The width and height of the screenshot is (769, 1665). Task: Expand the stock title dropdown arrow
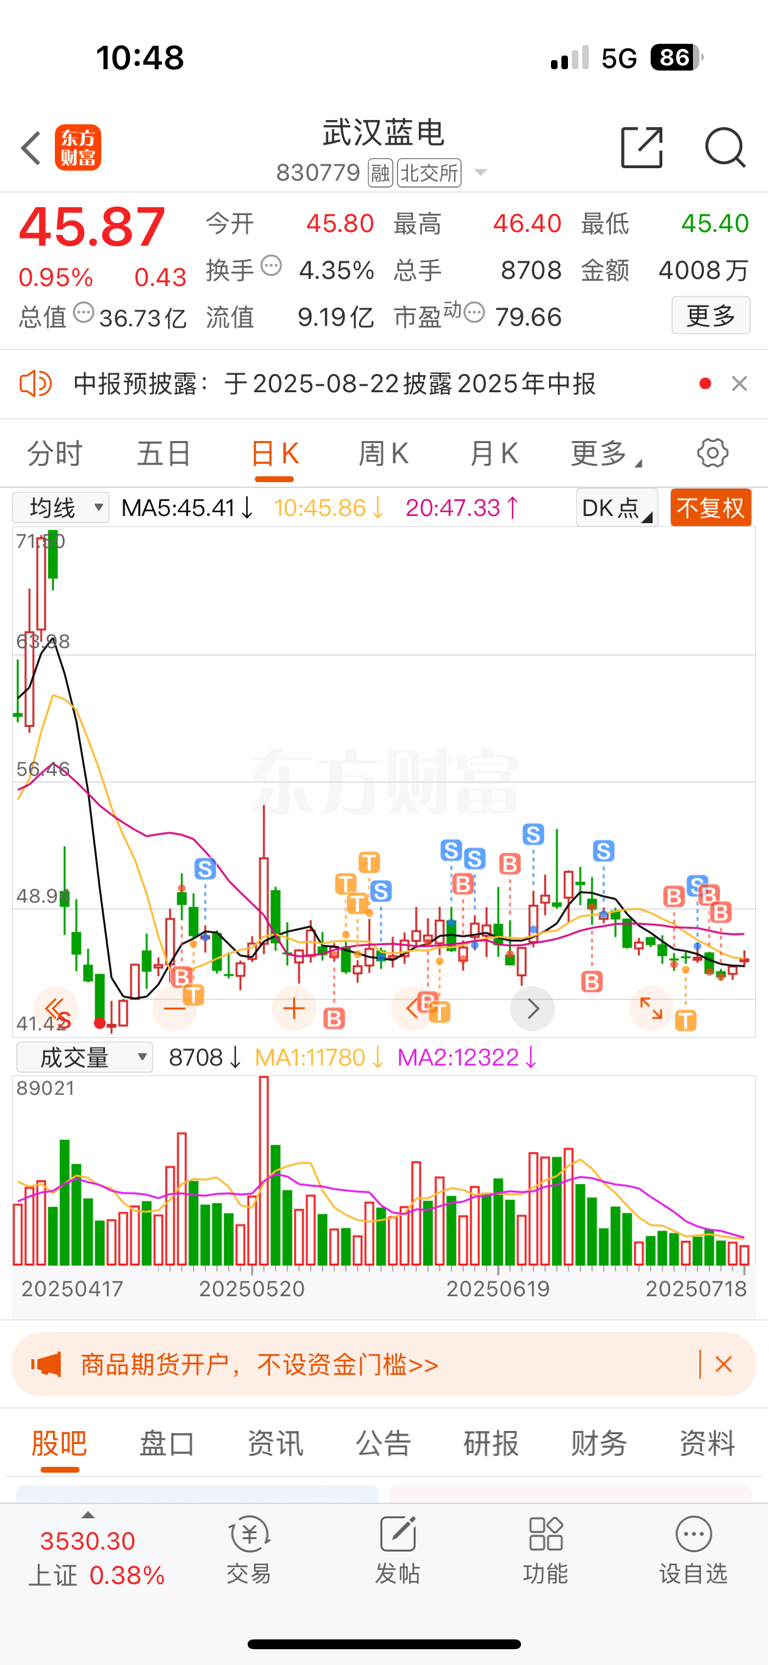point(480,173)
